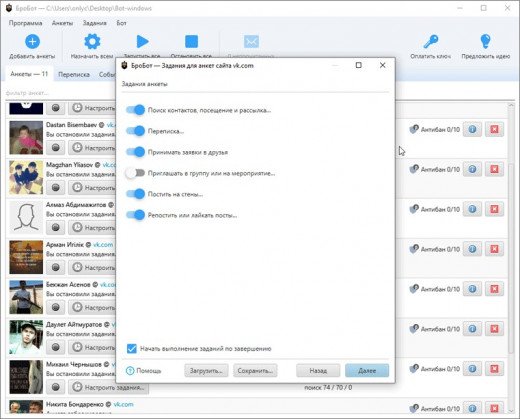
Task: Start all with the play icon
Action: 142,42
